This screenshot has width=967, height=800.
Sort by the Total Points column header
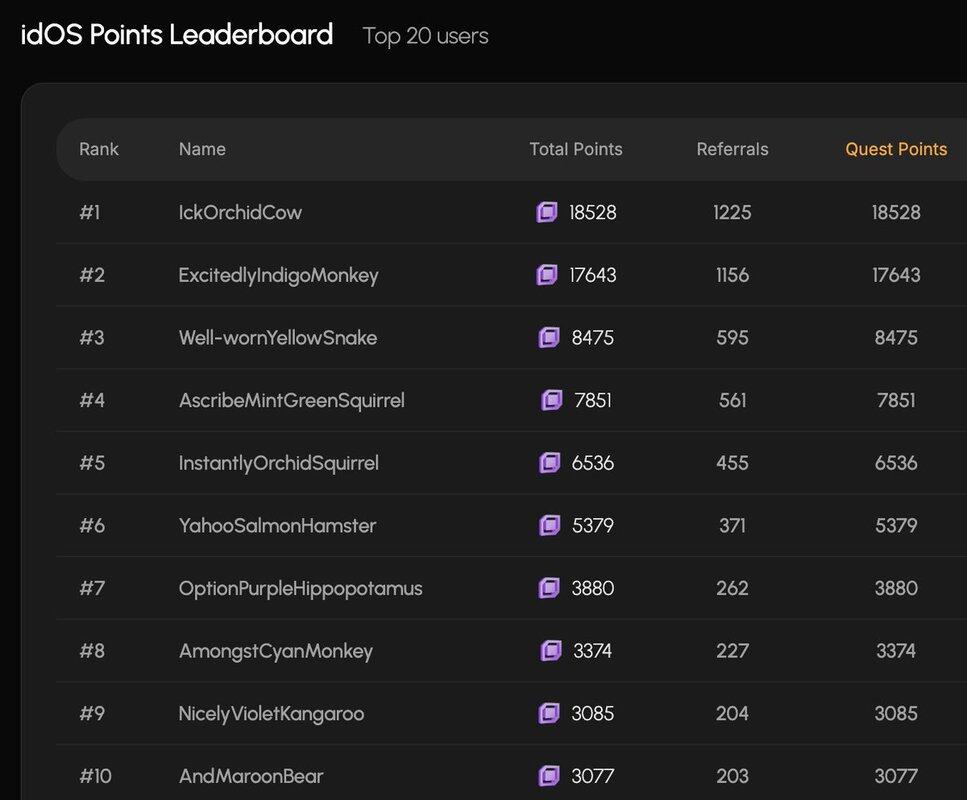click(575, 149)
